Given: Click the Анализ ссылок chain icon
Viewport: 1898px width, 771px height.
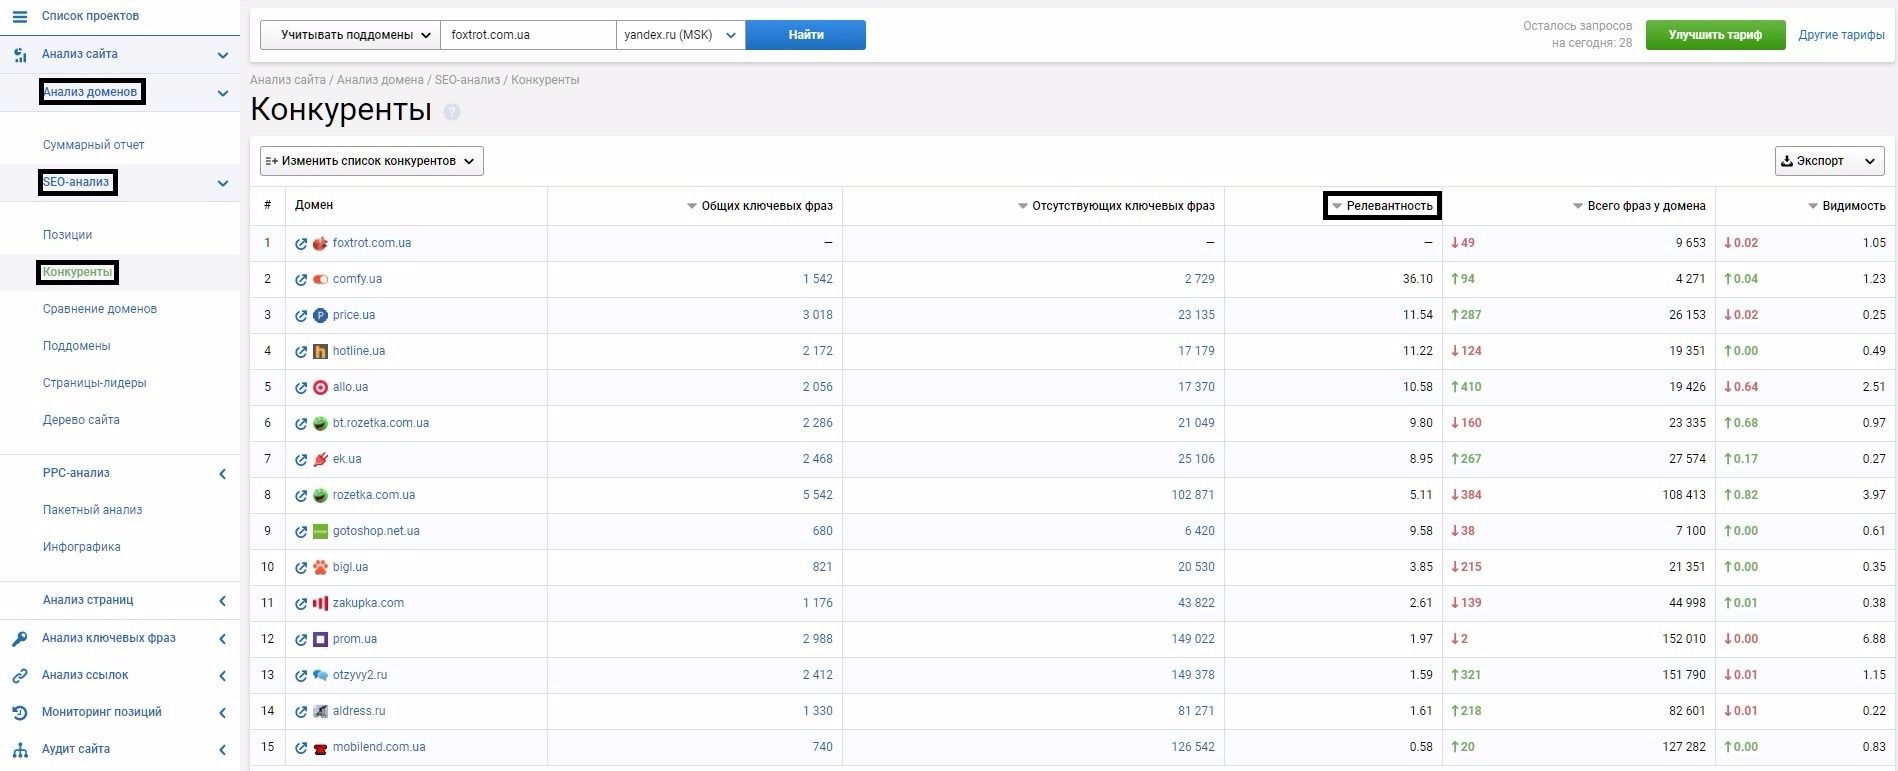Looking at the screenshot, I should pyautogui.click(x=20, y=676).
